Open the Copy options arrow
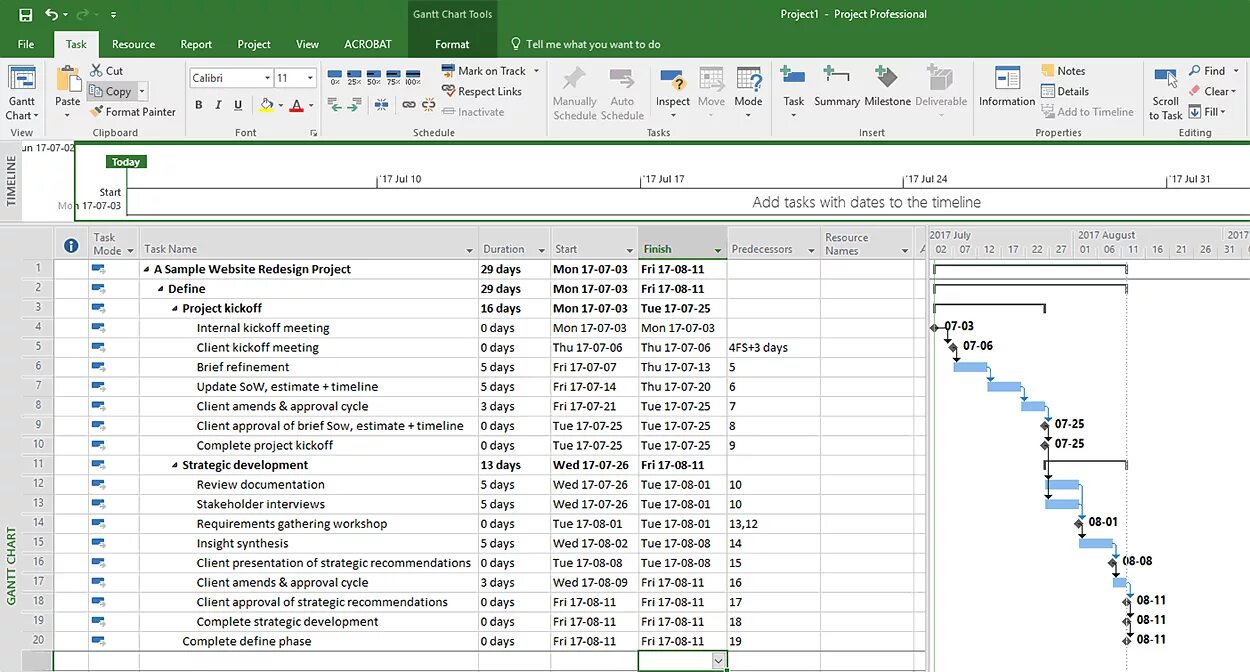Viewport: 1250px width, 672px height. point(142,92)
